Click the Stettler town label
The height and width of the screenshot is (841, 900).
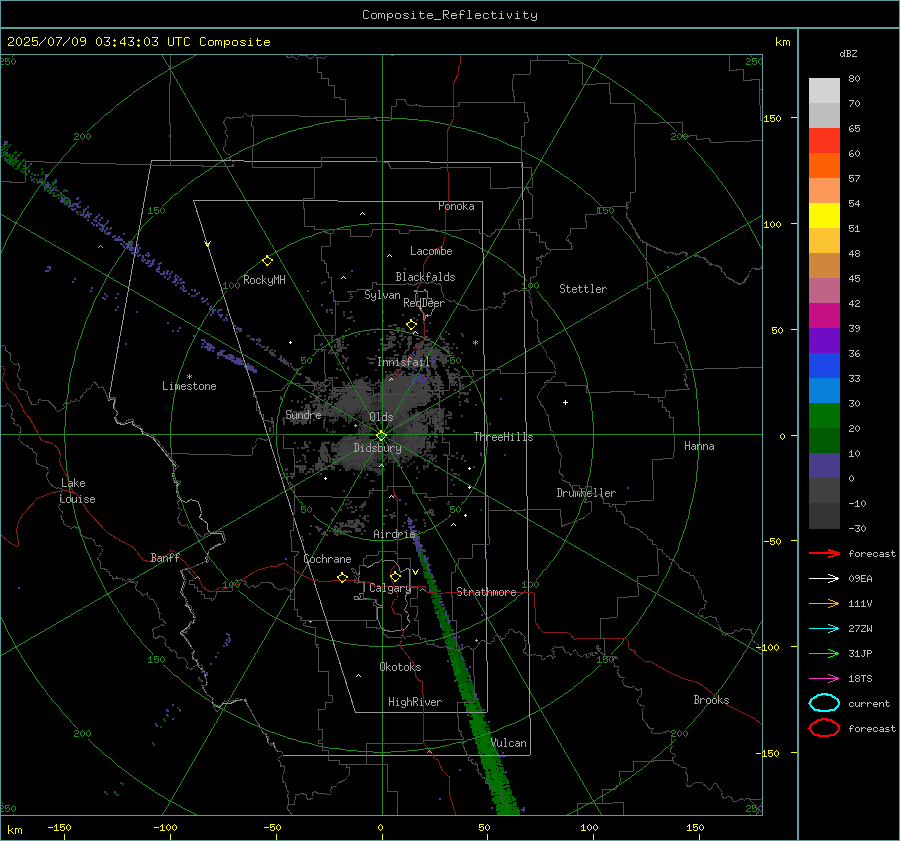tap(583, 289)
